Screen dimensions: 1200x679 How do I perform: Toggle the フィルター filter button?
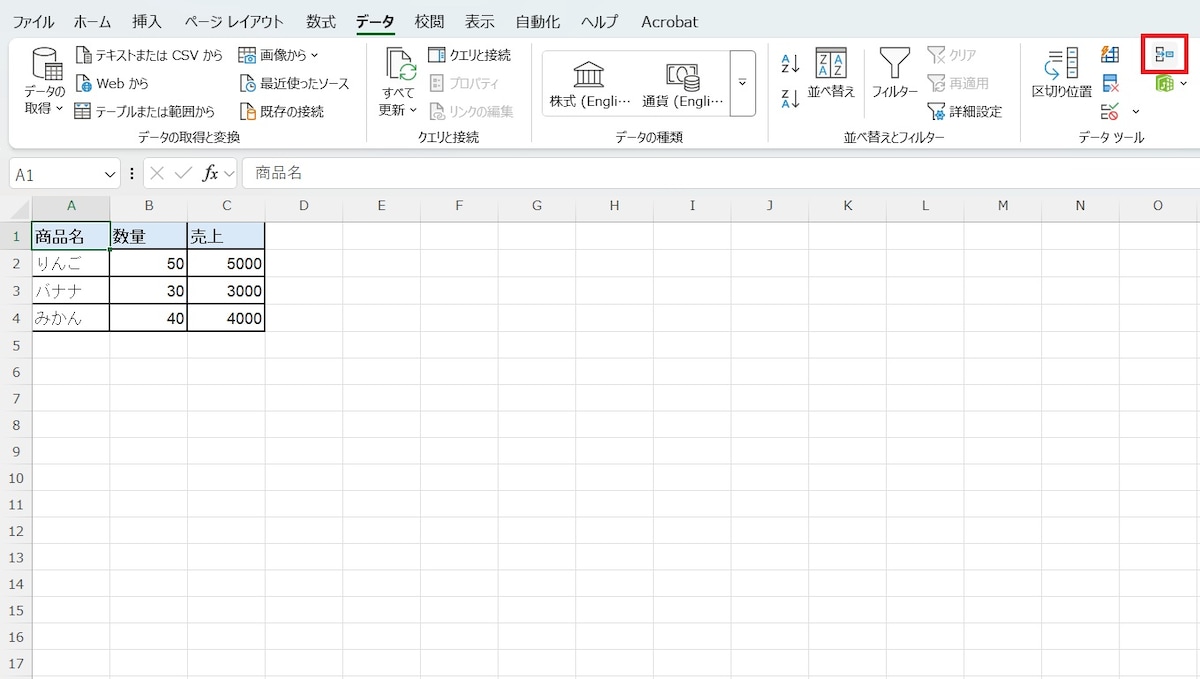(894, 74)
